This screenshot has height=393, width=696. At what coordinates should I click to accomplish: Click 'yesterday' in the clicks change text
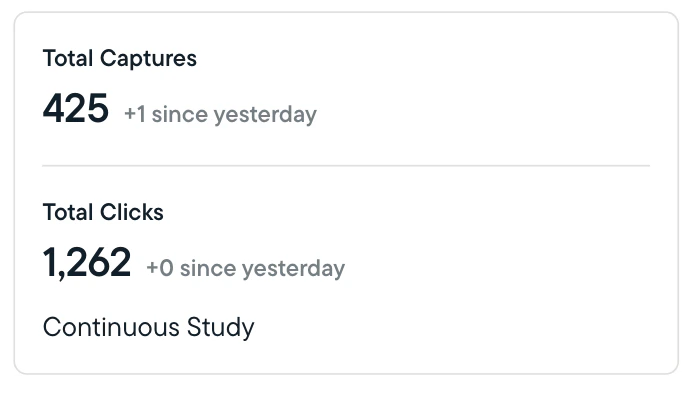pyautogui.click(x=293, y=269)
